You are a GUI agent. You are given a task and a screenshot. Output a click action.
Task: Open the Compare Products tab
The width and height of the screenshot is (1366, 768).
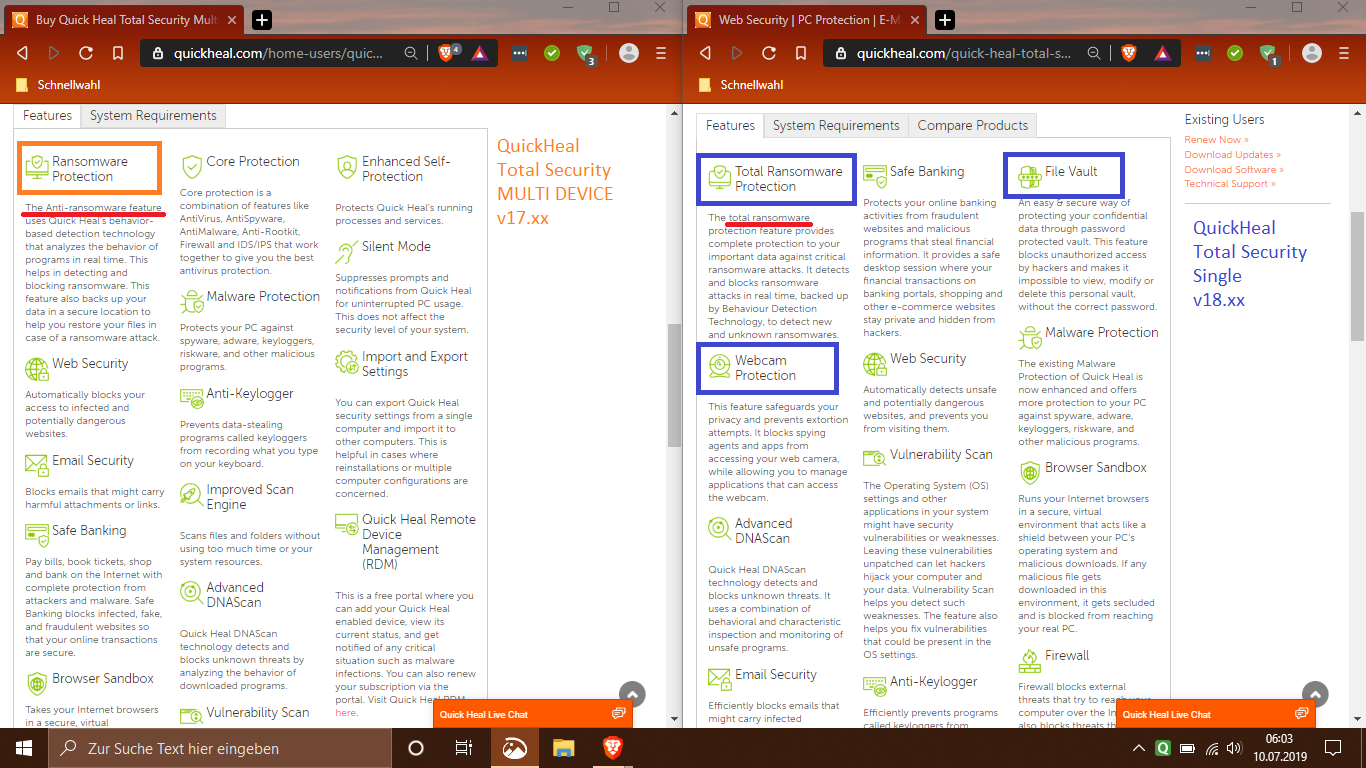coord(973,126)
